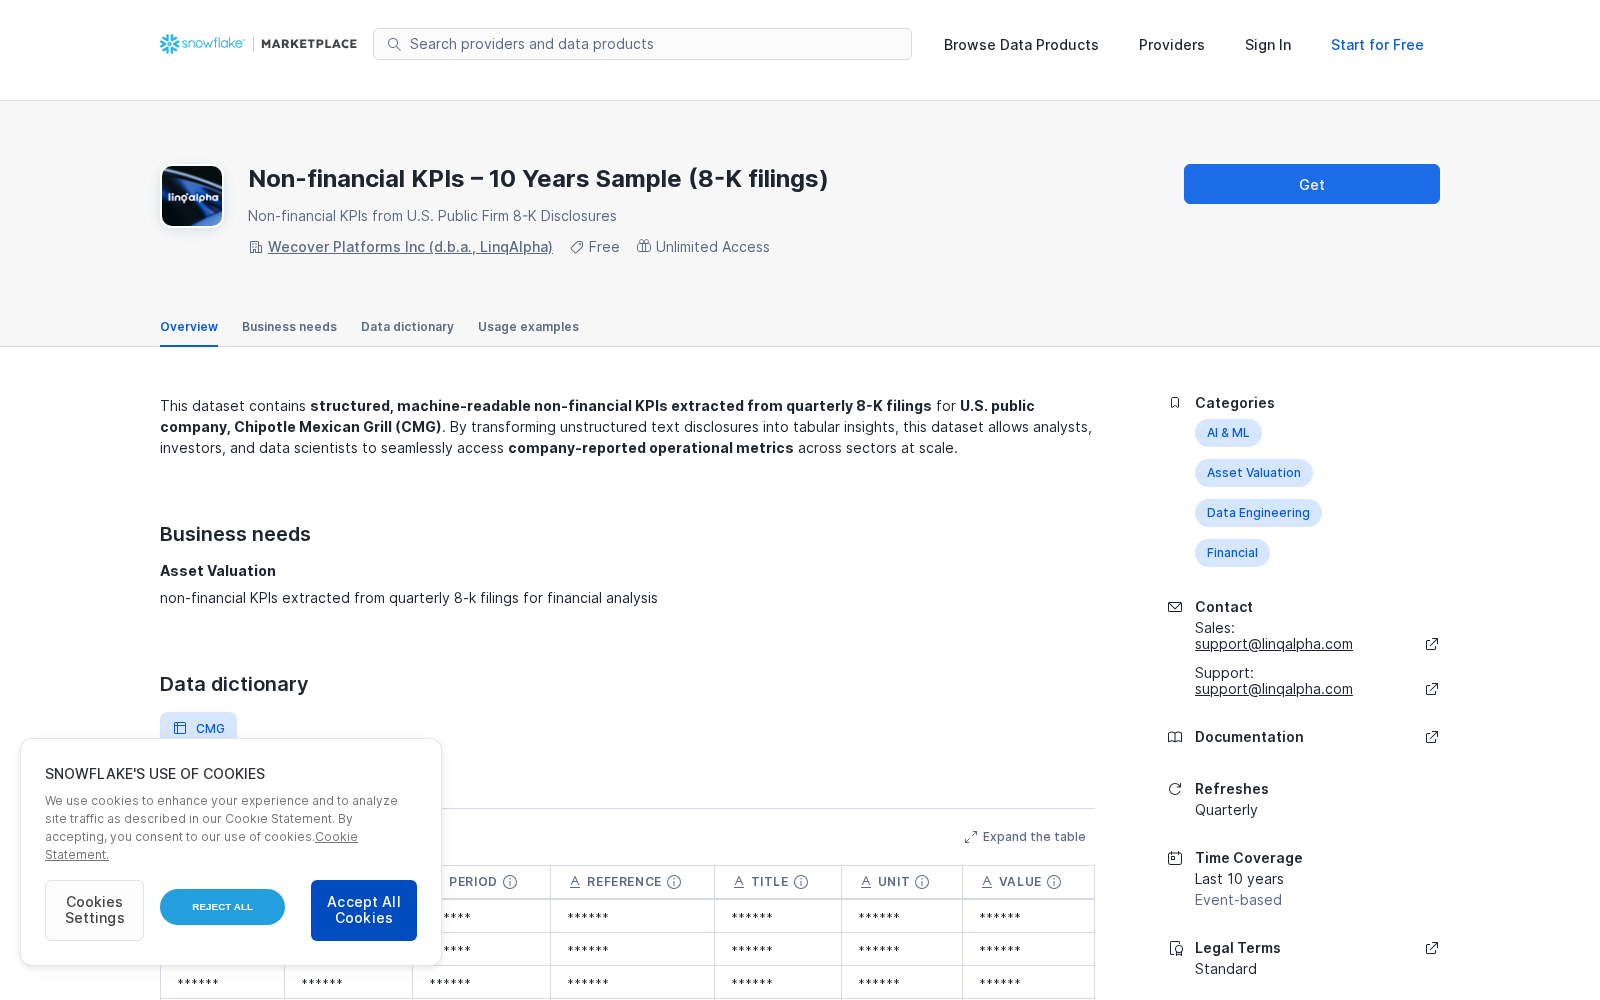
Task: Click the Asset Valuation subheading under Business needs
Action: click(218, 571)
